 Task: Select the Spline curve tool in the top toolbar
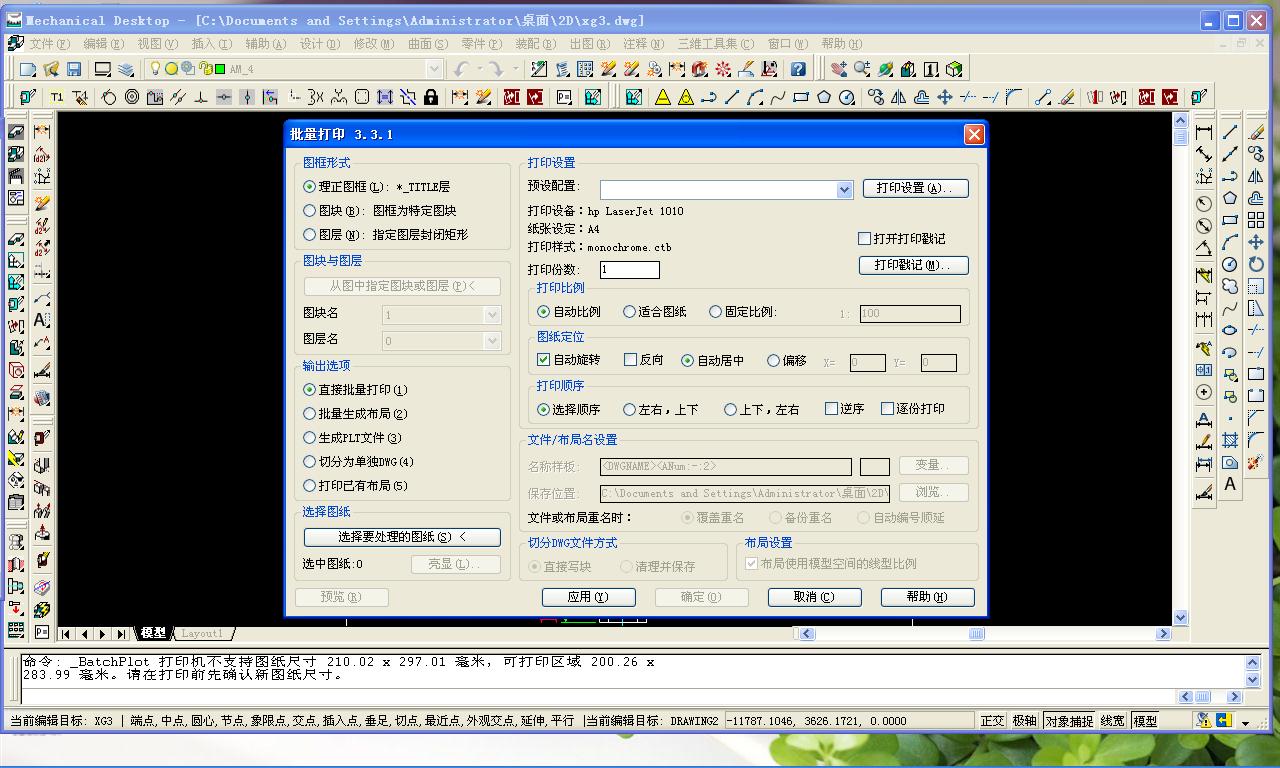778,97
